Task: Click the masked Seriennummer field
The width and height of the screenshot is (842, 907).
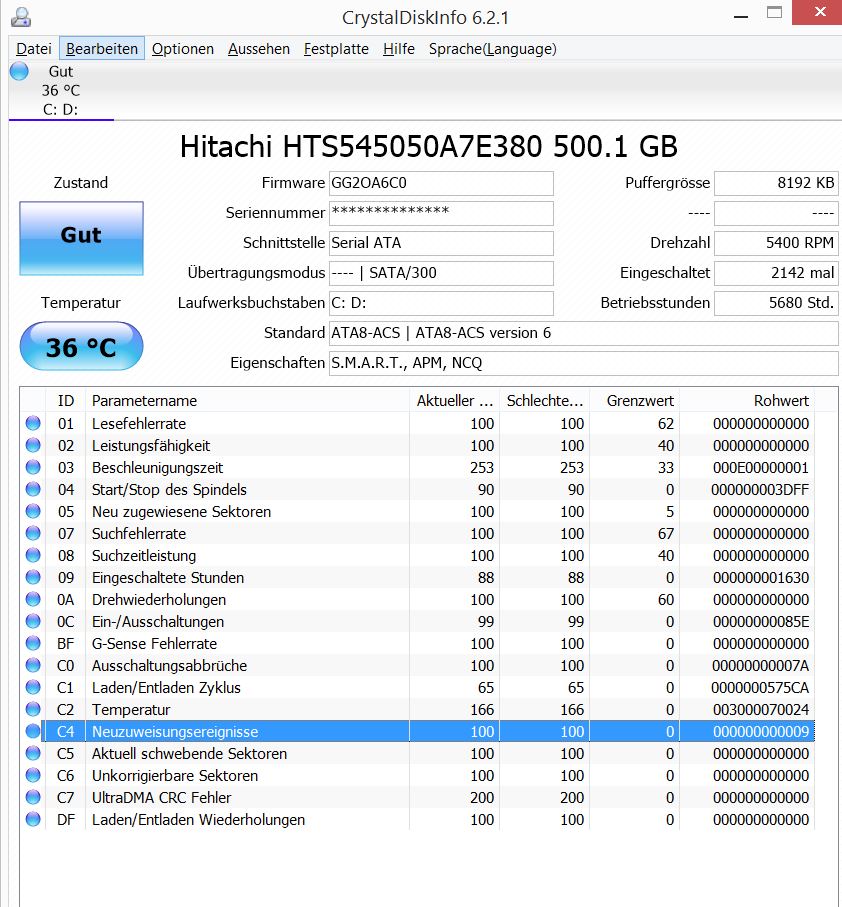Action: click(441, 213)
